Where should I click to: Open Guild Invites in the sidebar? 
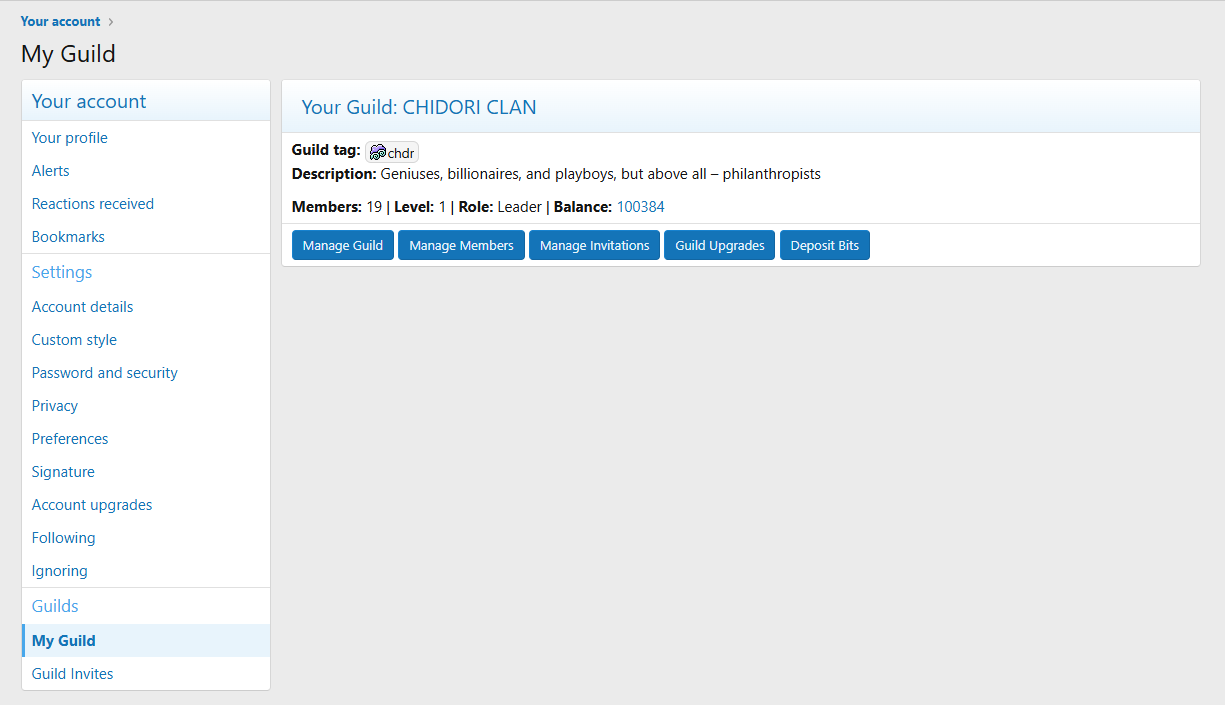(146, 674)
